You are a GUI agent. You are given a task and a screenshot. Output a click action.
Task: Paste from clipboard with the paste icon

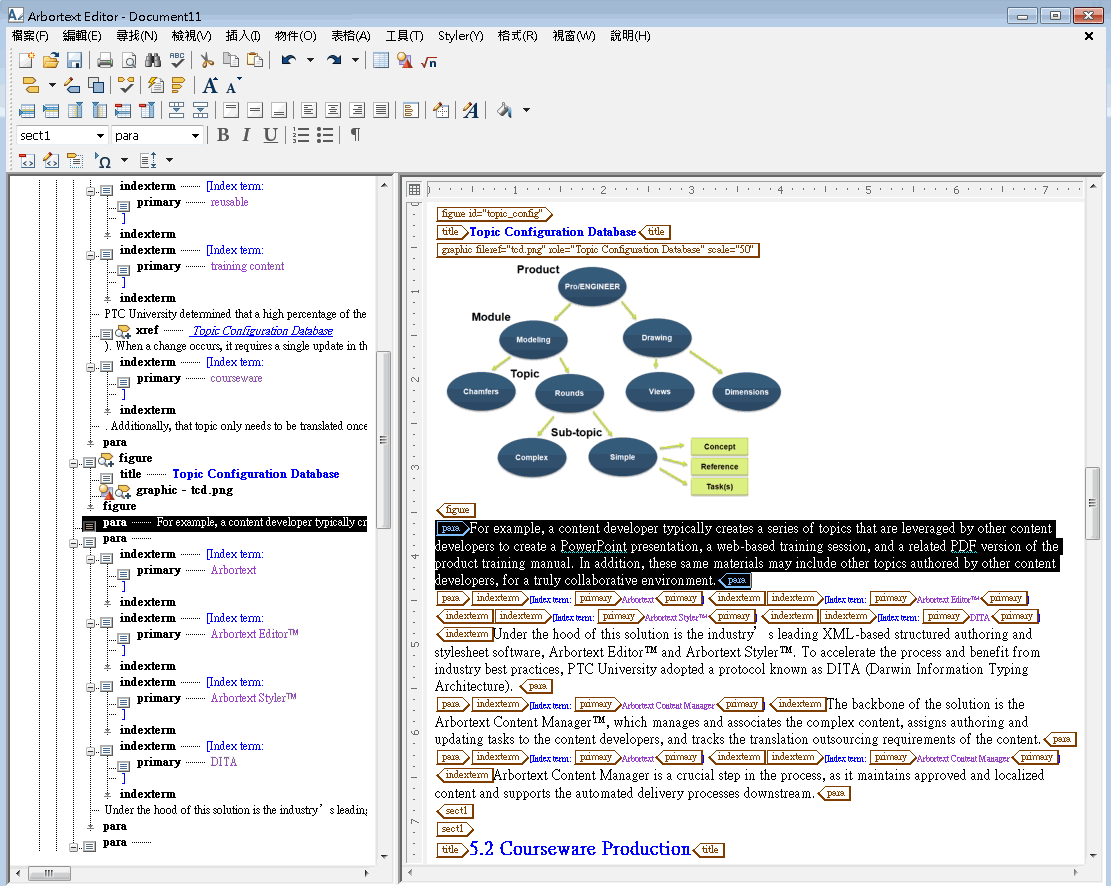(255, 61)
